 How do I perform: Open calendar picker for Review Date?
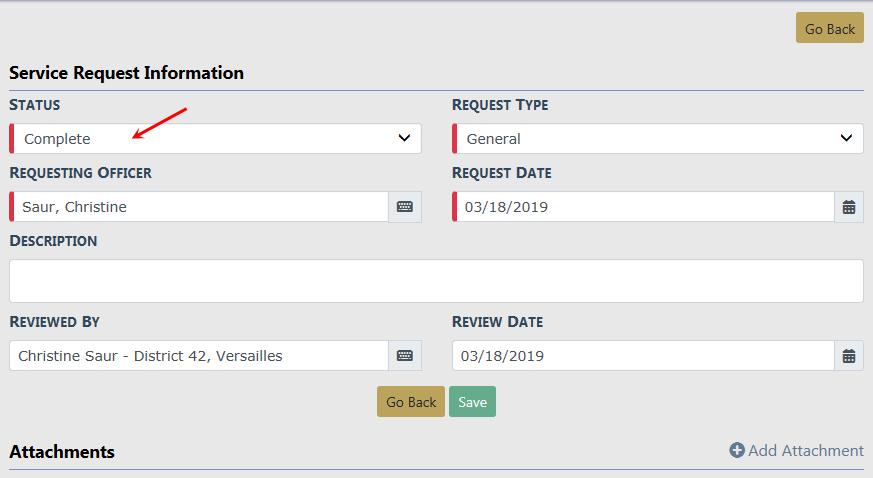tap(849, 356)
